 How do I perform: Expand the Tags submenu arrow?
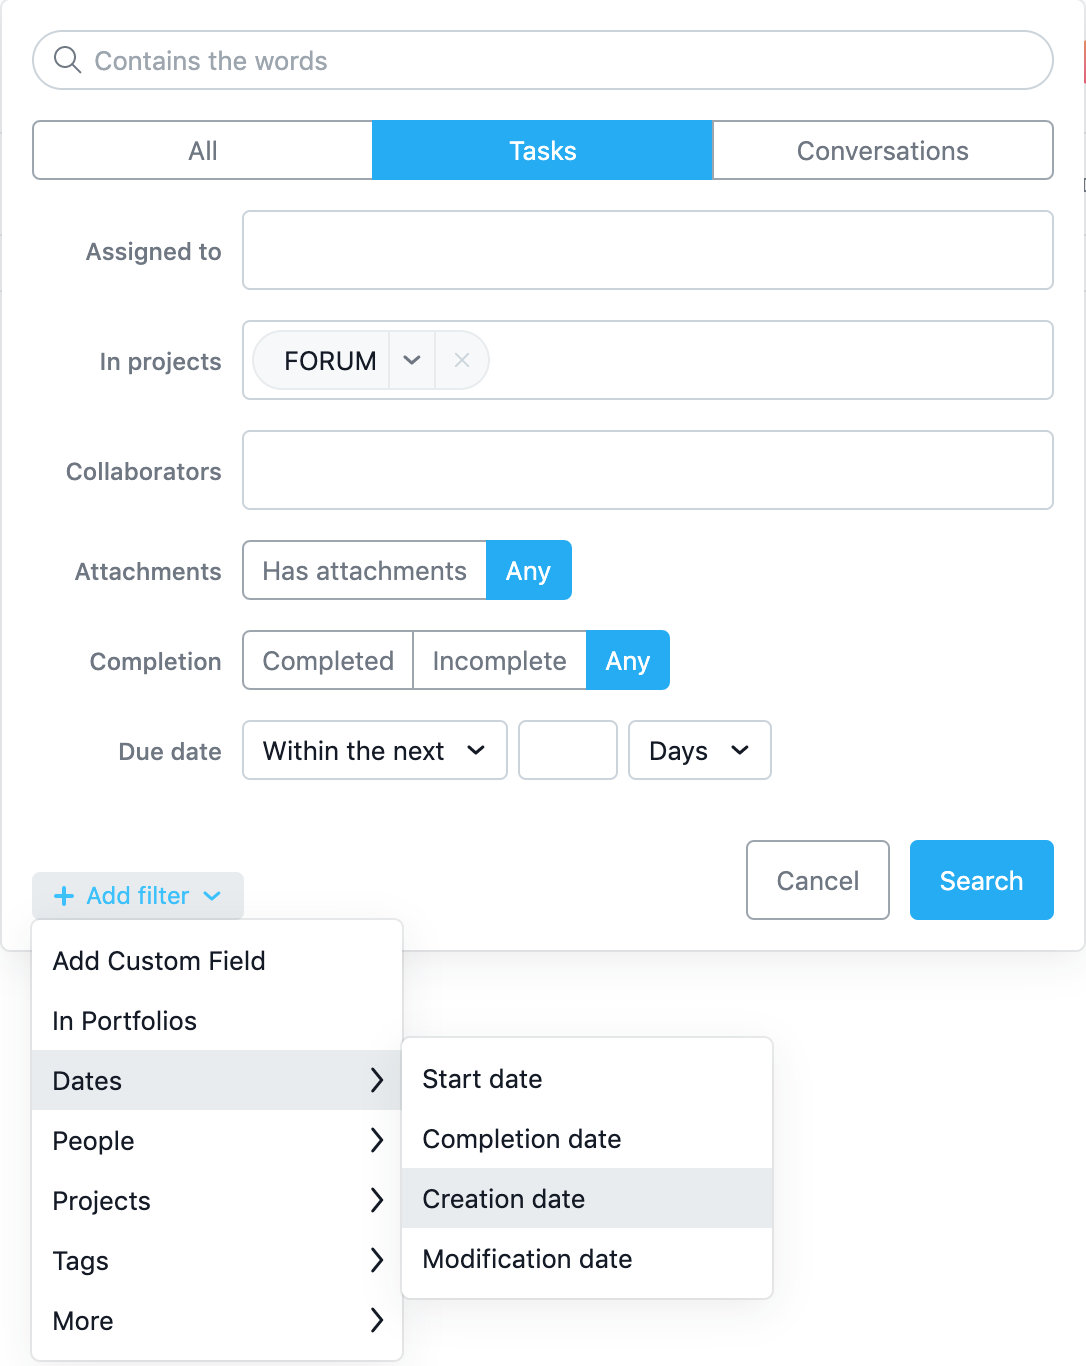377,1260
